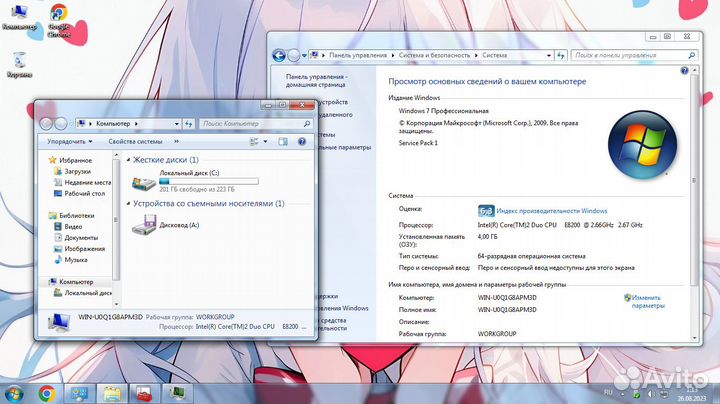Click forward arrow in System window
The image size is (720, 404).
point(293,56)
